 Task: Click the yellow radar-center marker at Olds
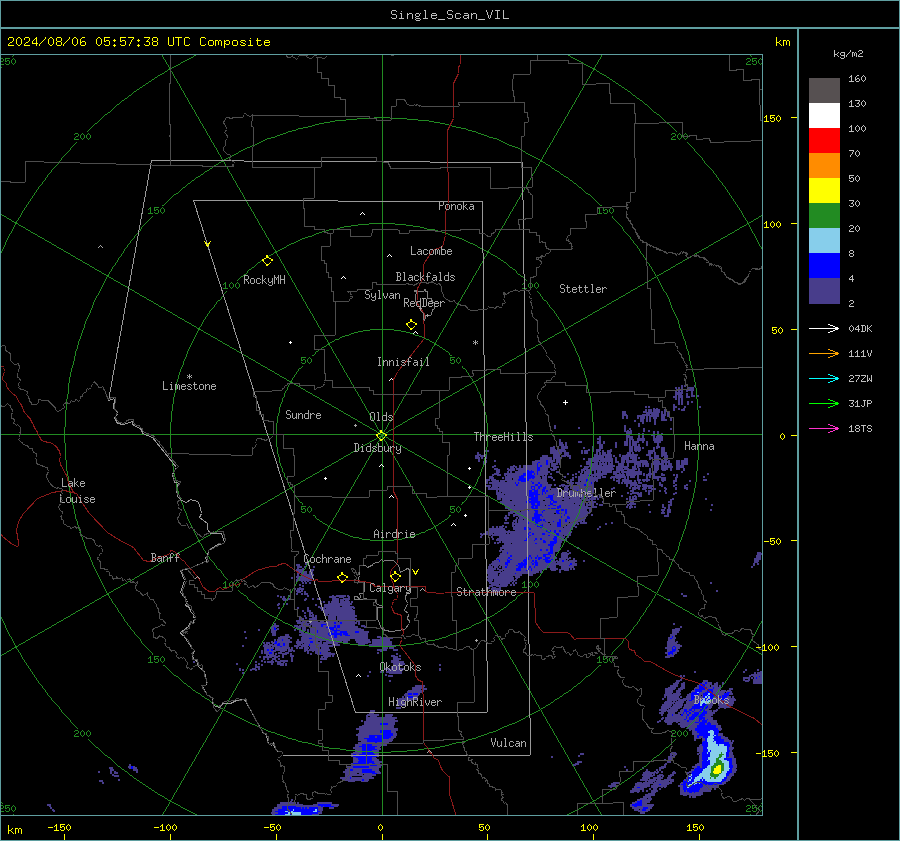click(x=381, y=436)
